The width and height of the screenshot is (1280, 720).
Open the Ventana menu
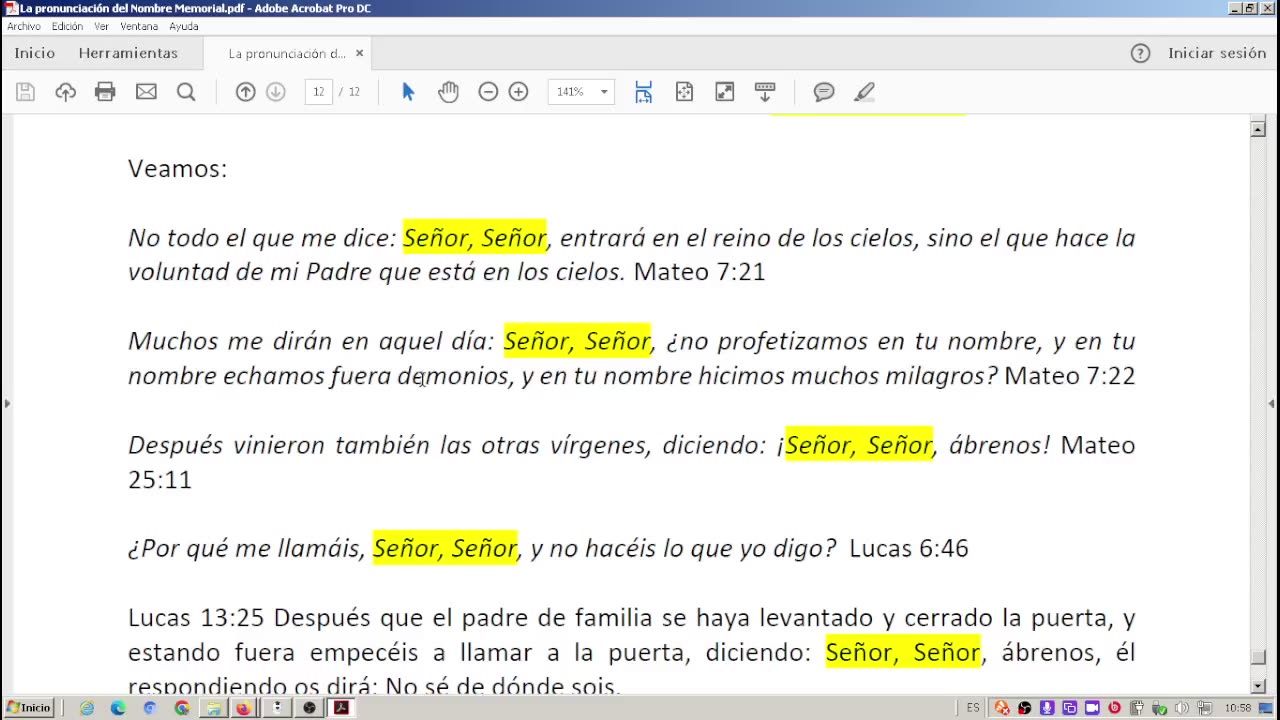[139, 27]
